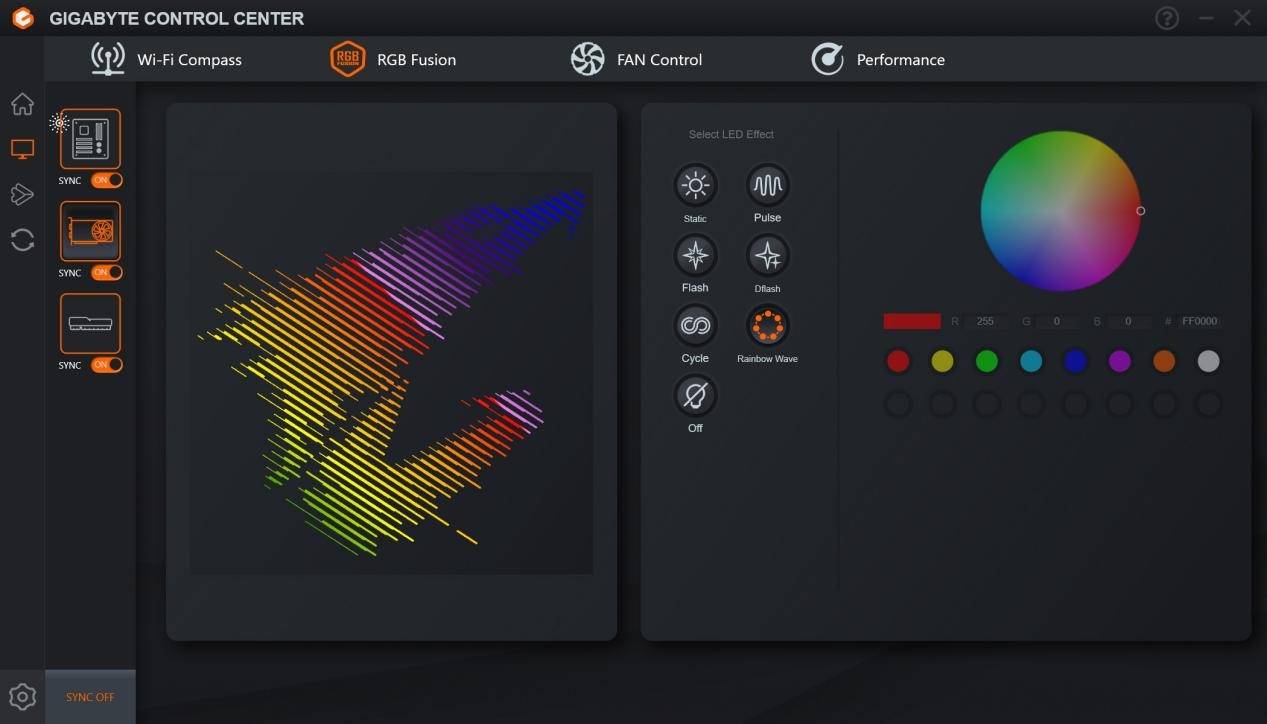1267x724 pixels.
Task: Select the cyan preset color
Action: pyautogui.click(x=1031, y=361)
